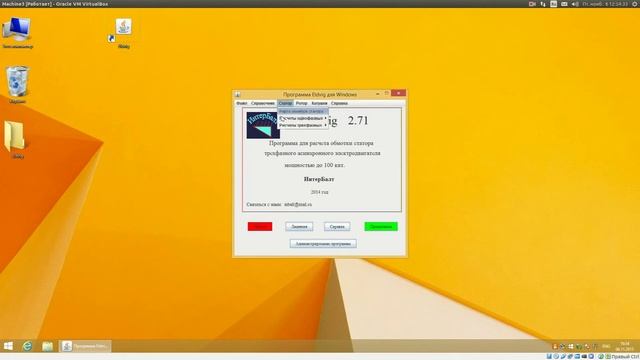
Task: Click the Windows taskbar clock
Action: (625, 346)
